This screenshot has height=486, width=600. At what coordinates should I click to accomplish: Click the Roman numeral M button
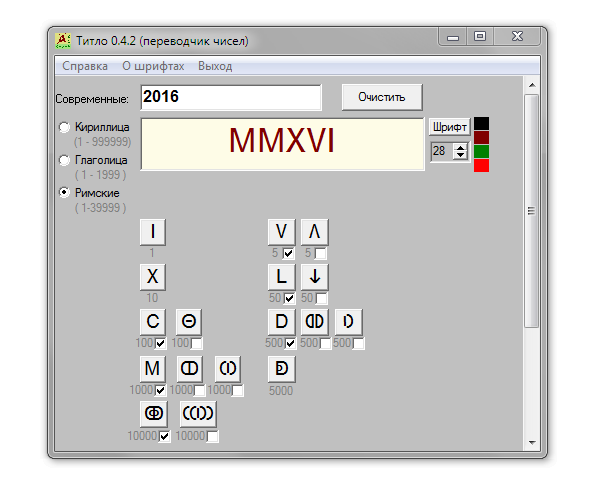[153, 369]
